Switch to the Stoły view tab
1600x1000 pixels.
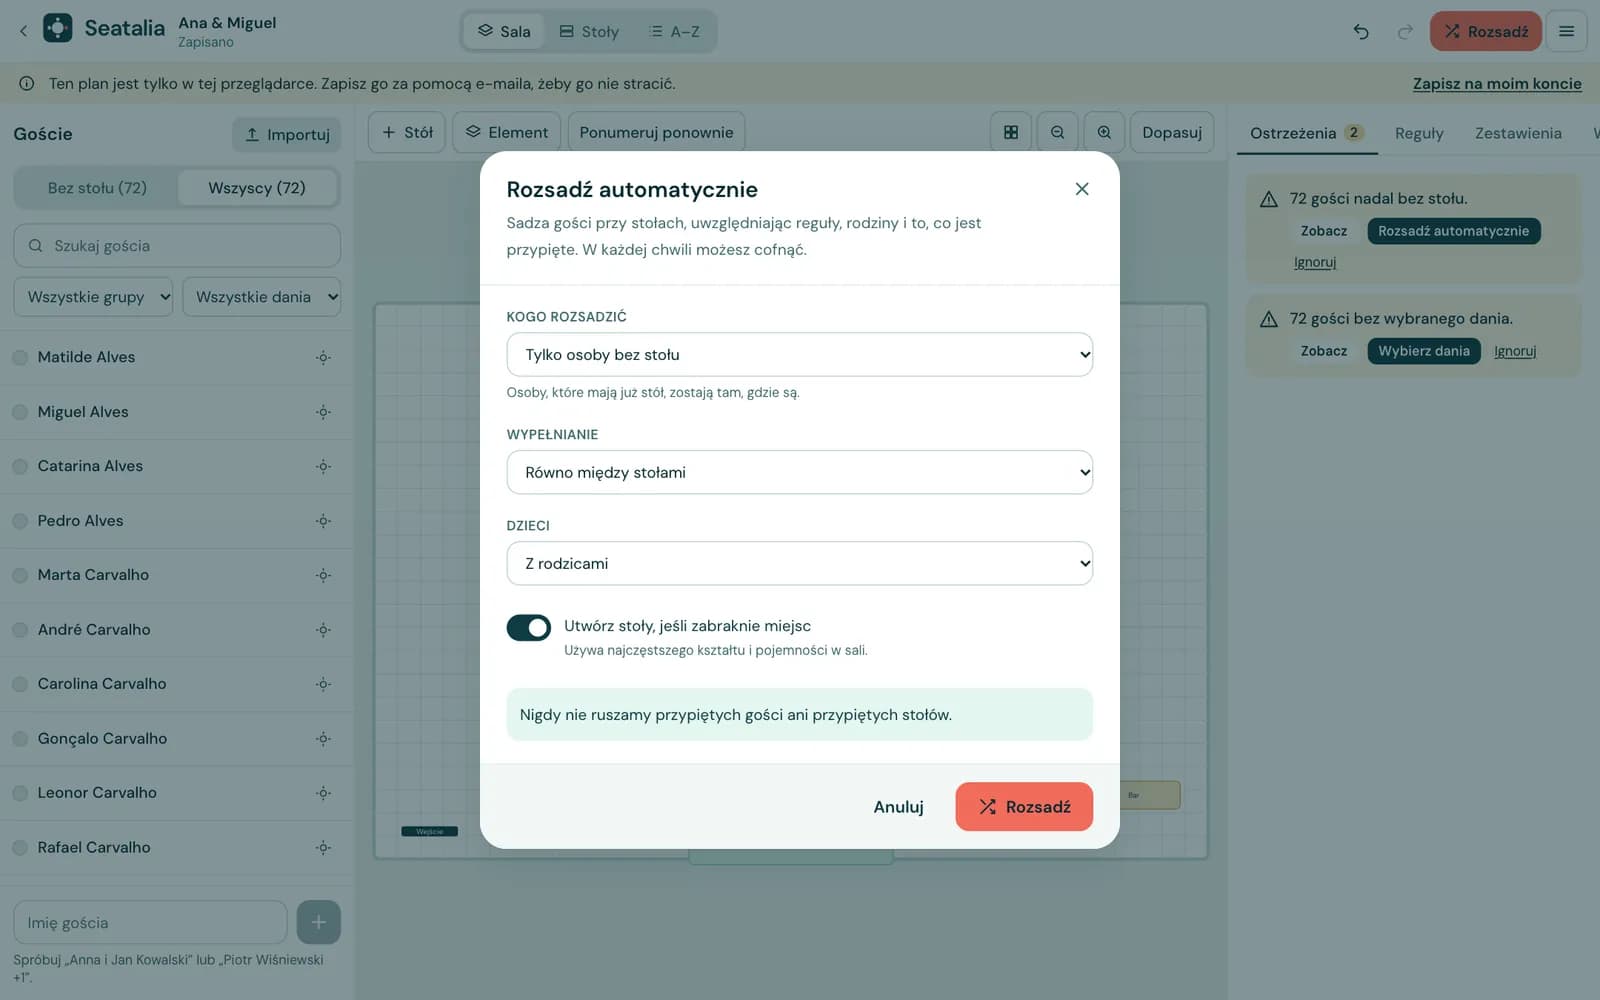[x=589, y=32]
